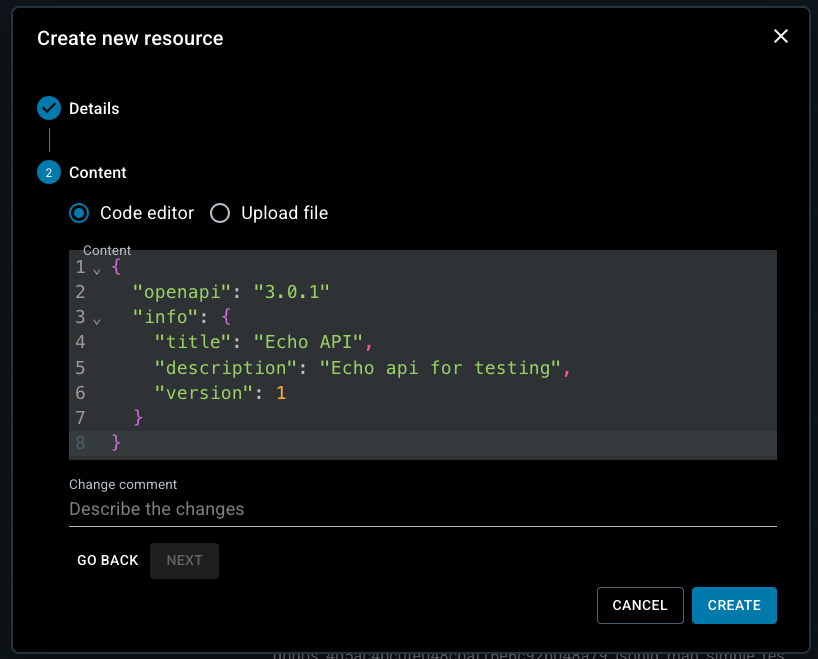This screenshot has height=659, width=818.
Task: Click the CREATE button
Action: tap(734, 605)
